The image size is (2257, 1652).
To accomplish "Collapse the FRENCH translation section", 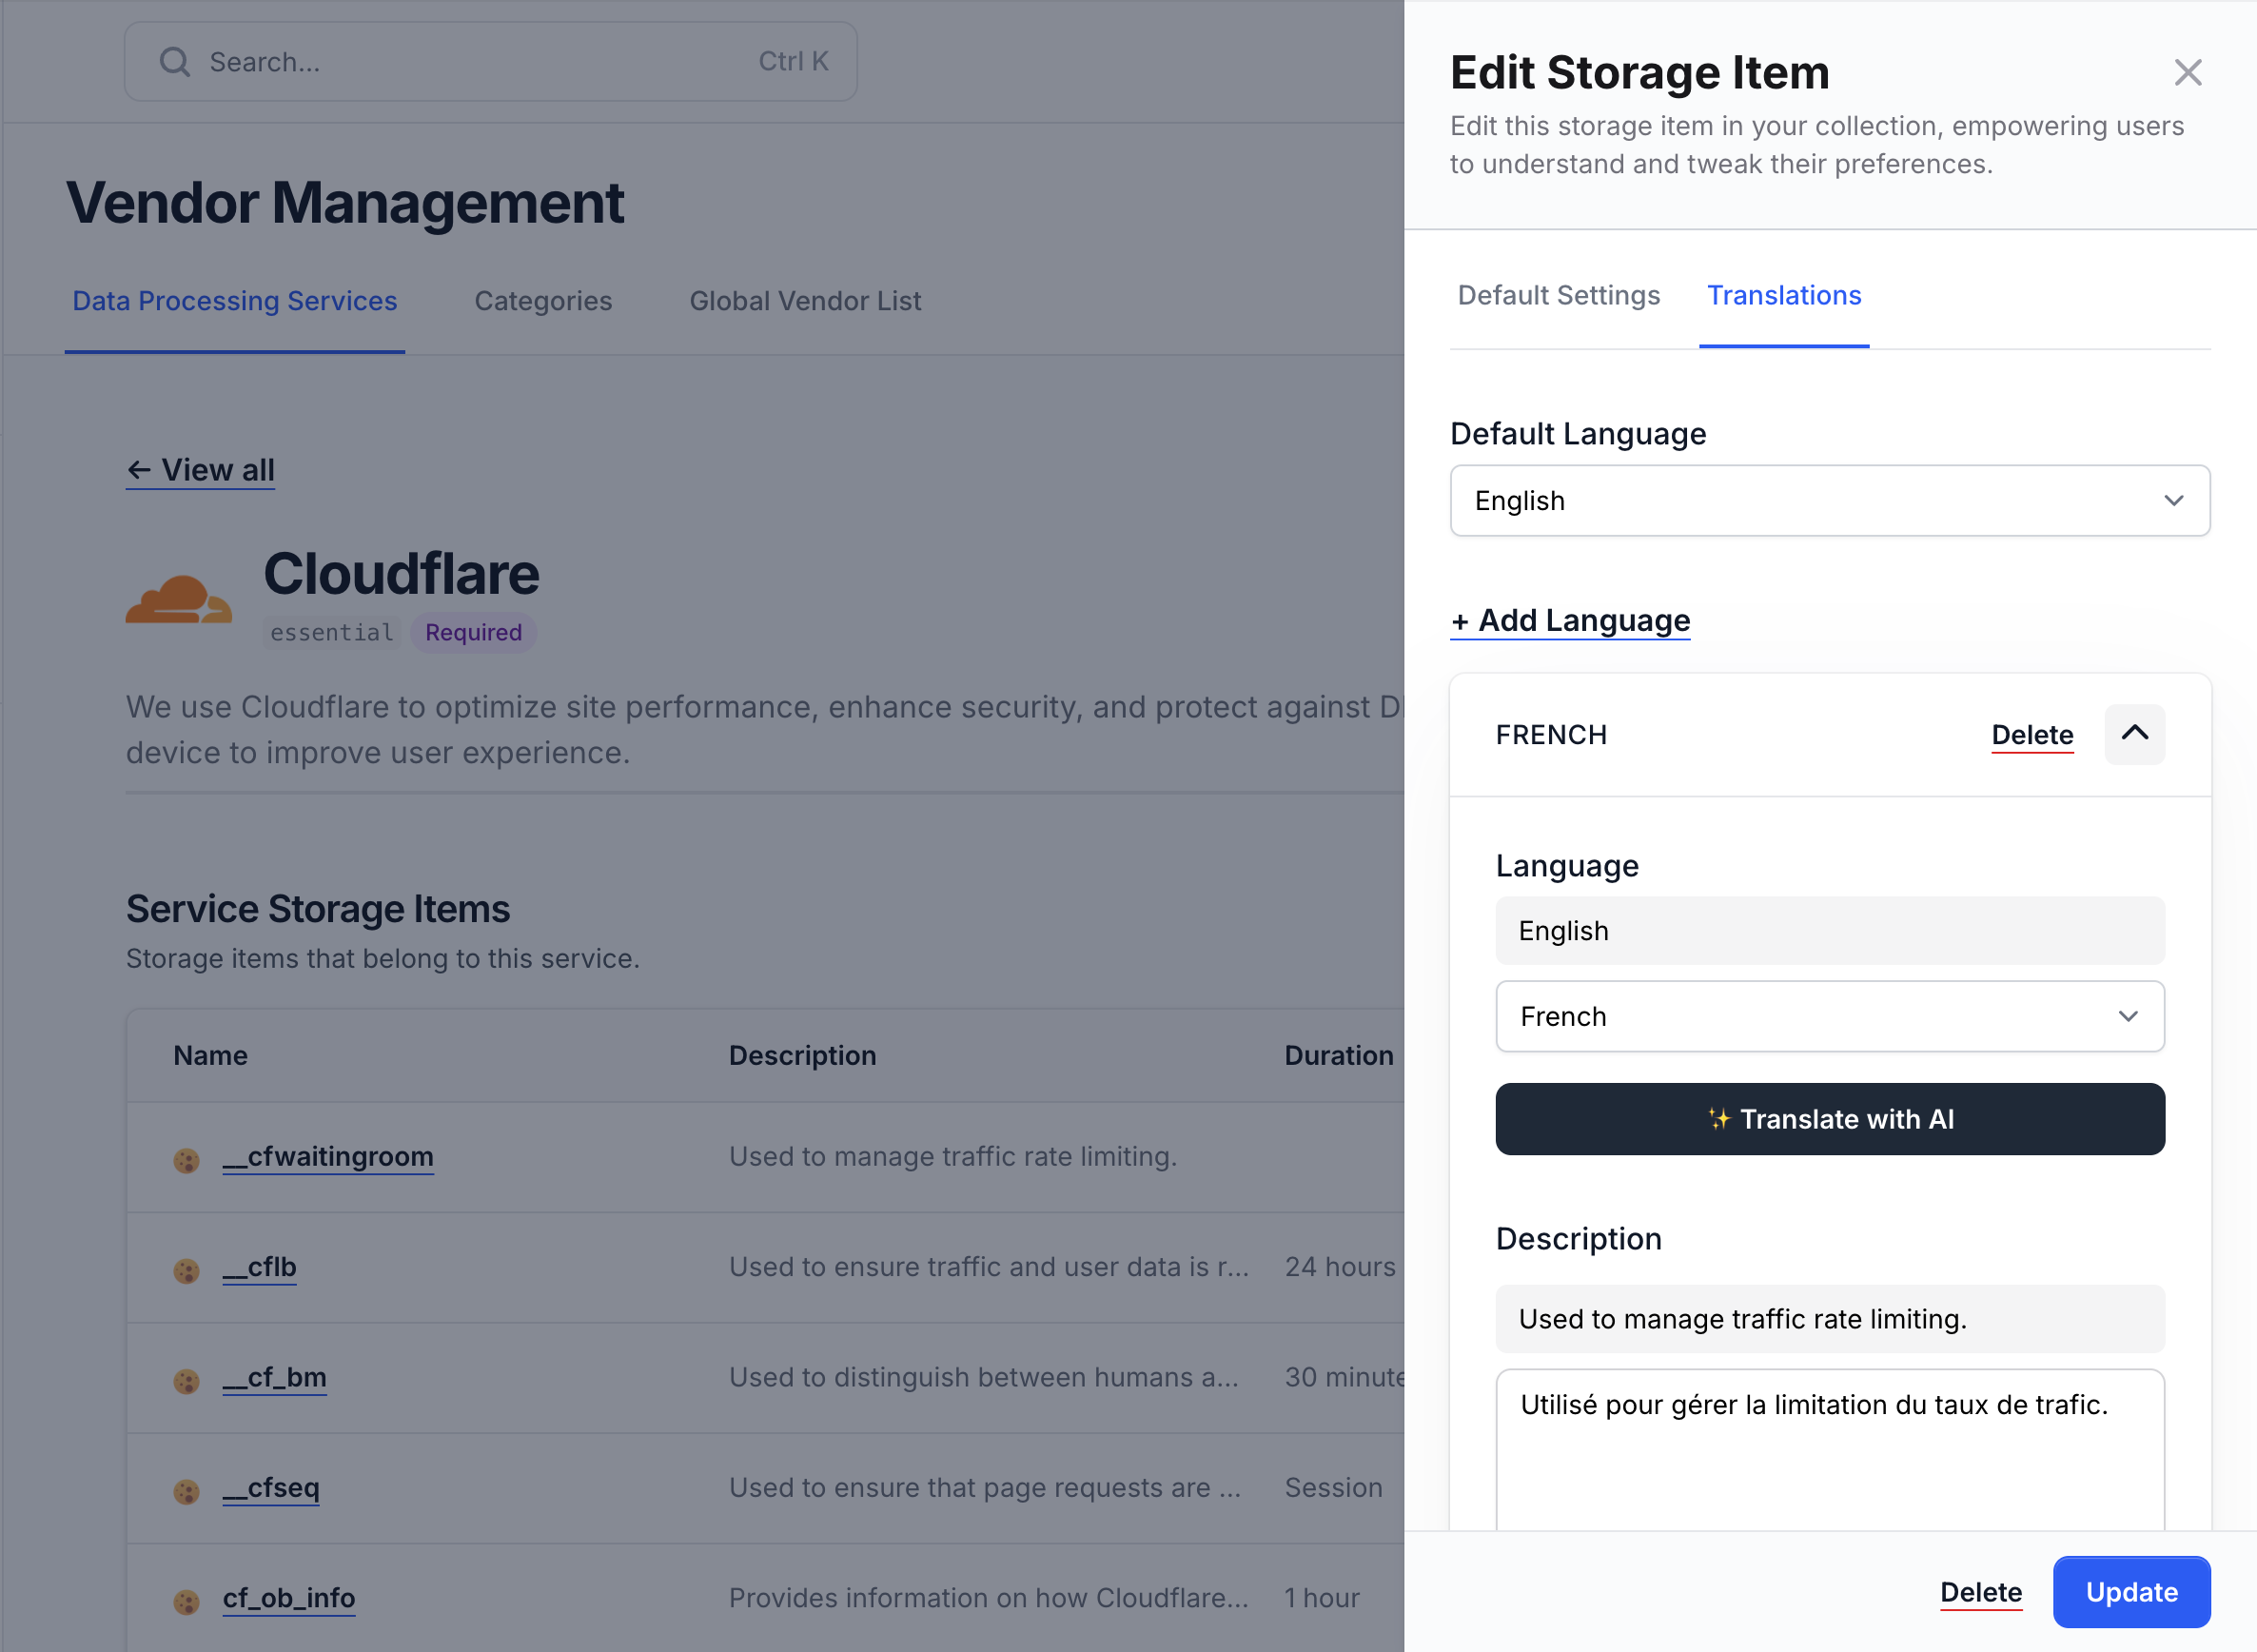I will (x=2134, y=734).
